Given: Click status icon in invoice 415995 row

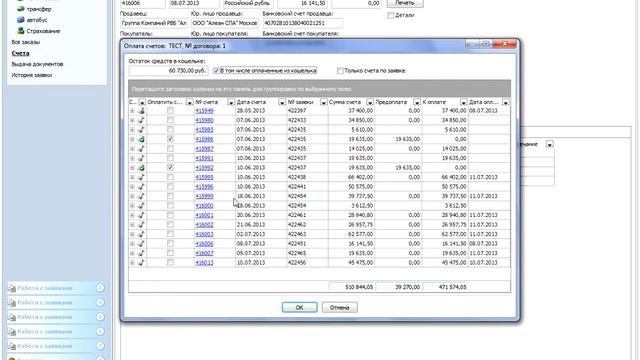Looking at the screenshot, I should pos(141,177).
